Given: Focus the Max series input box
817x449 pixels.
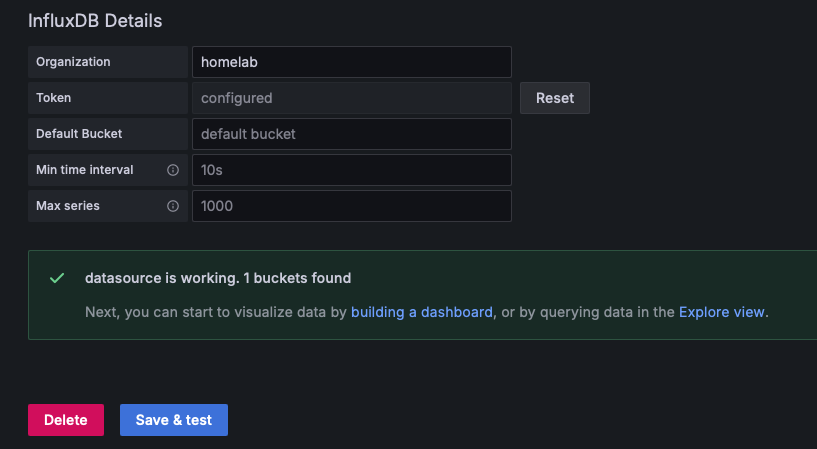Looking at the screenshot, I should tap(351, 206).
